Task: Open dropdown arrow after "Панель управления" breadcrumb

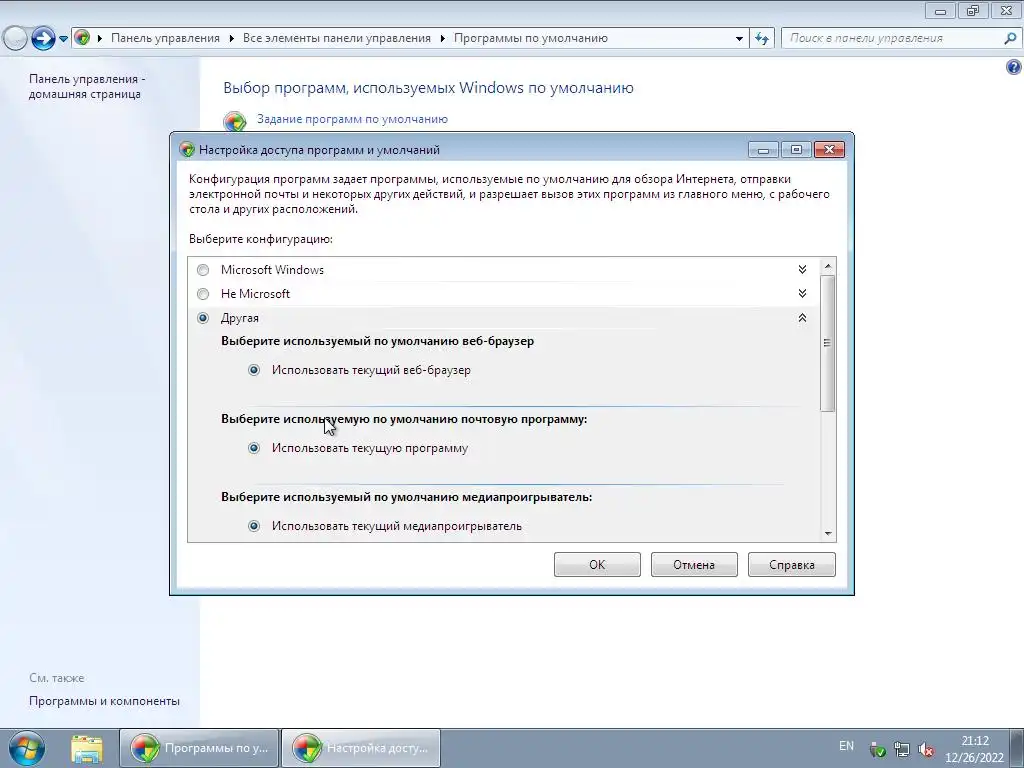Action: pyautogui.click(x=232, y=39)
